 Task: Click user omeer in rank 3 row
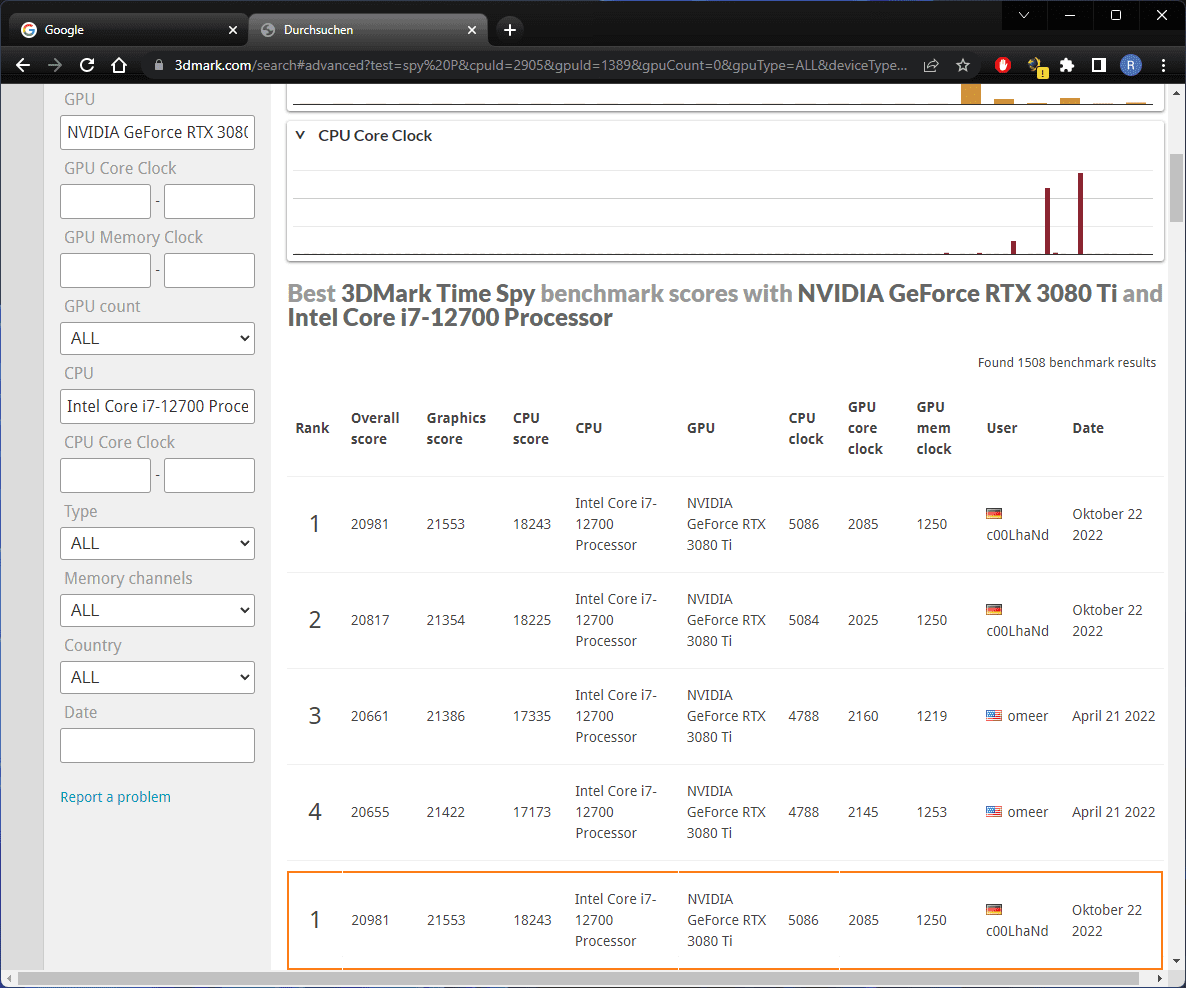click(x=1027, y=716)
